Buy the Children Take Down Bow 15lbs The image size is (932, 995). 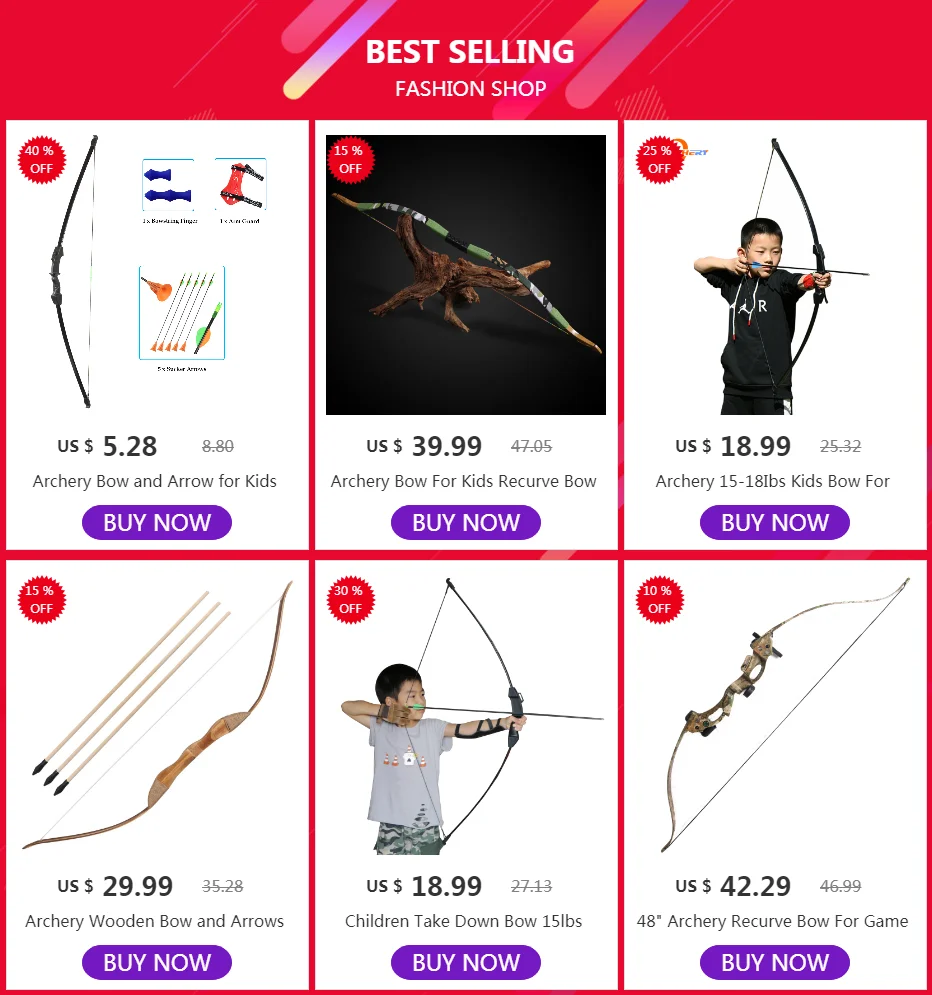pos(466,962)
